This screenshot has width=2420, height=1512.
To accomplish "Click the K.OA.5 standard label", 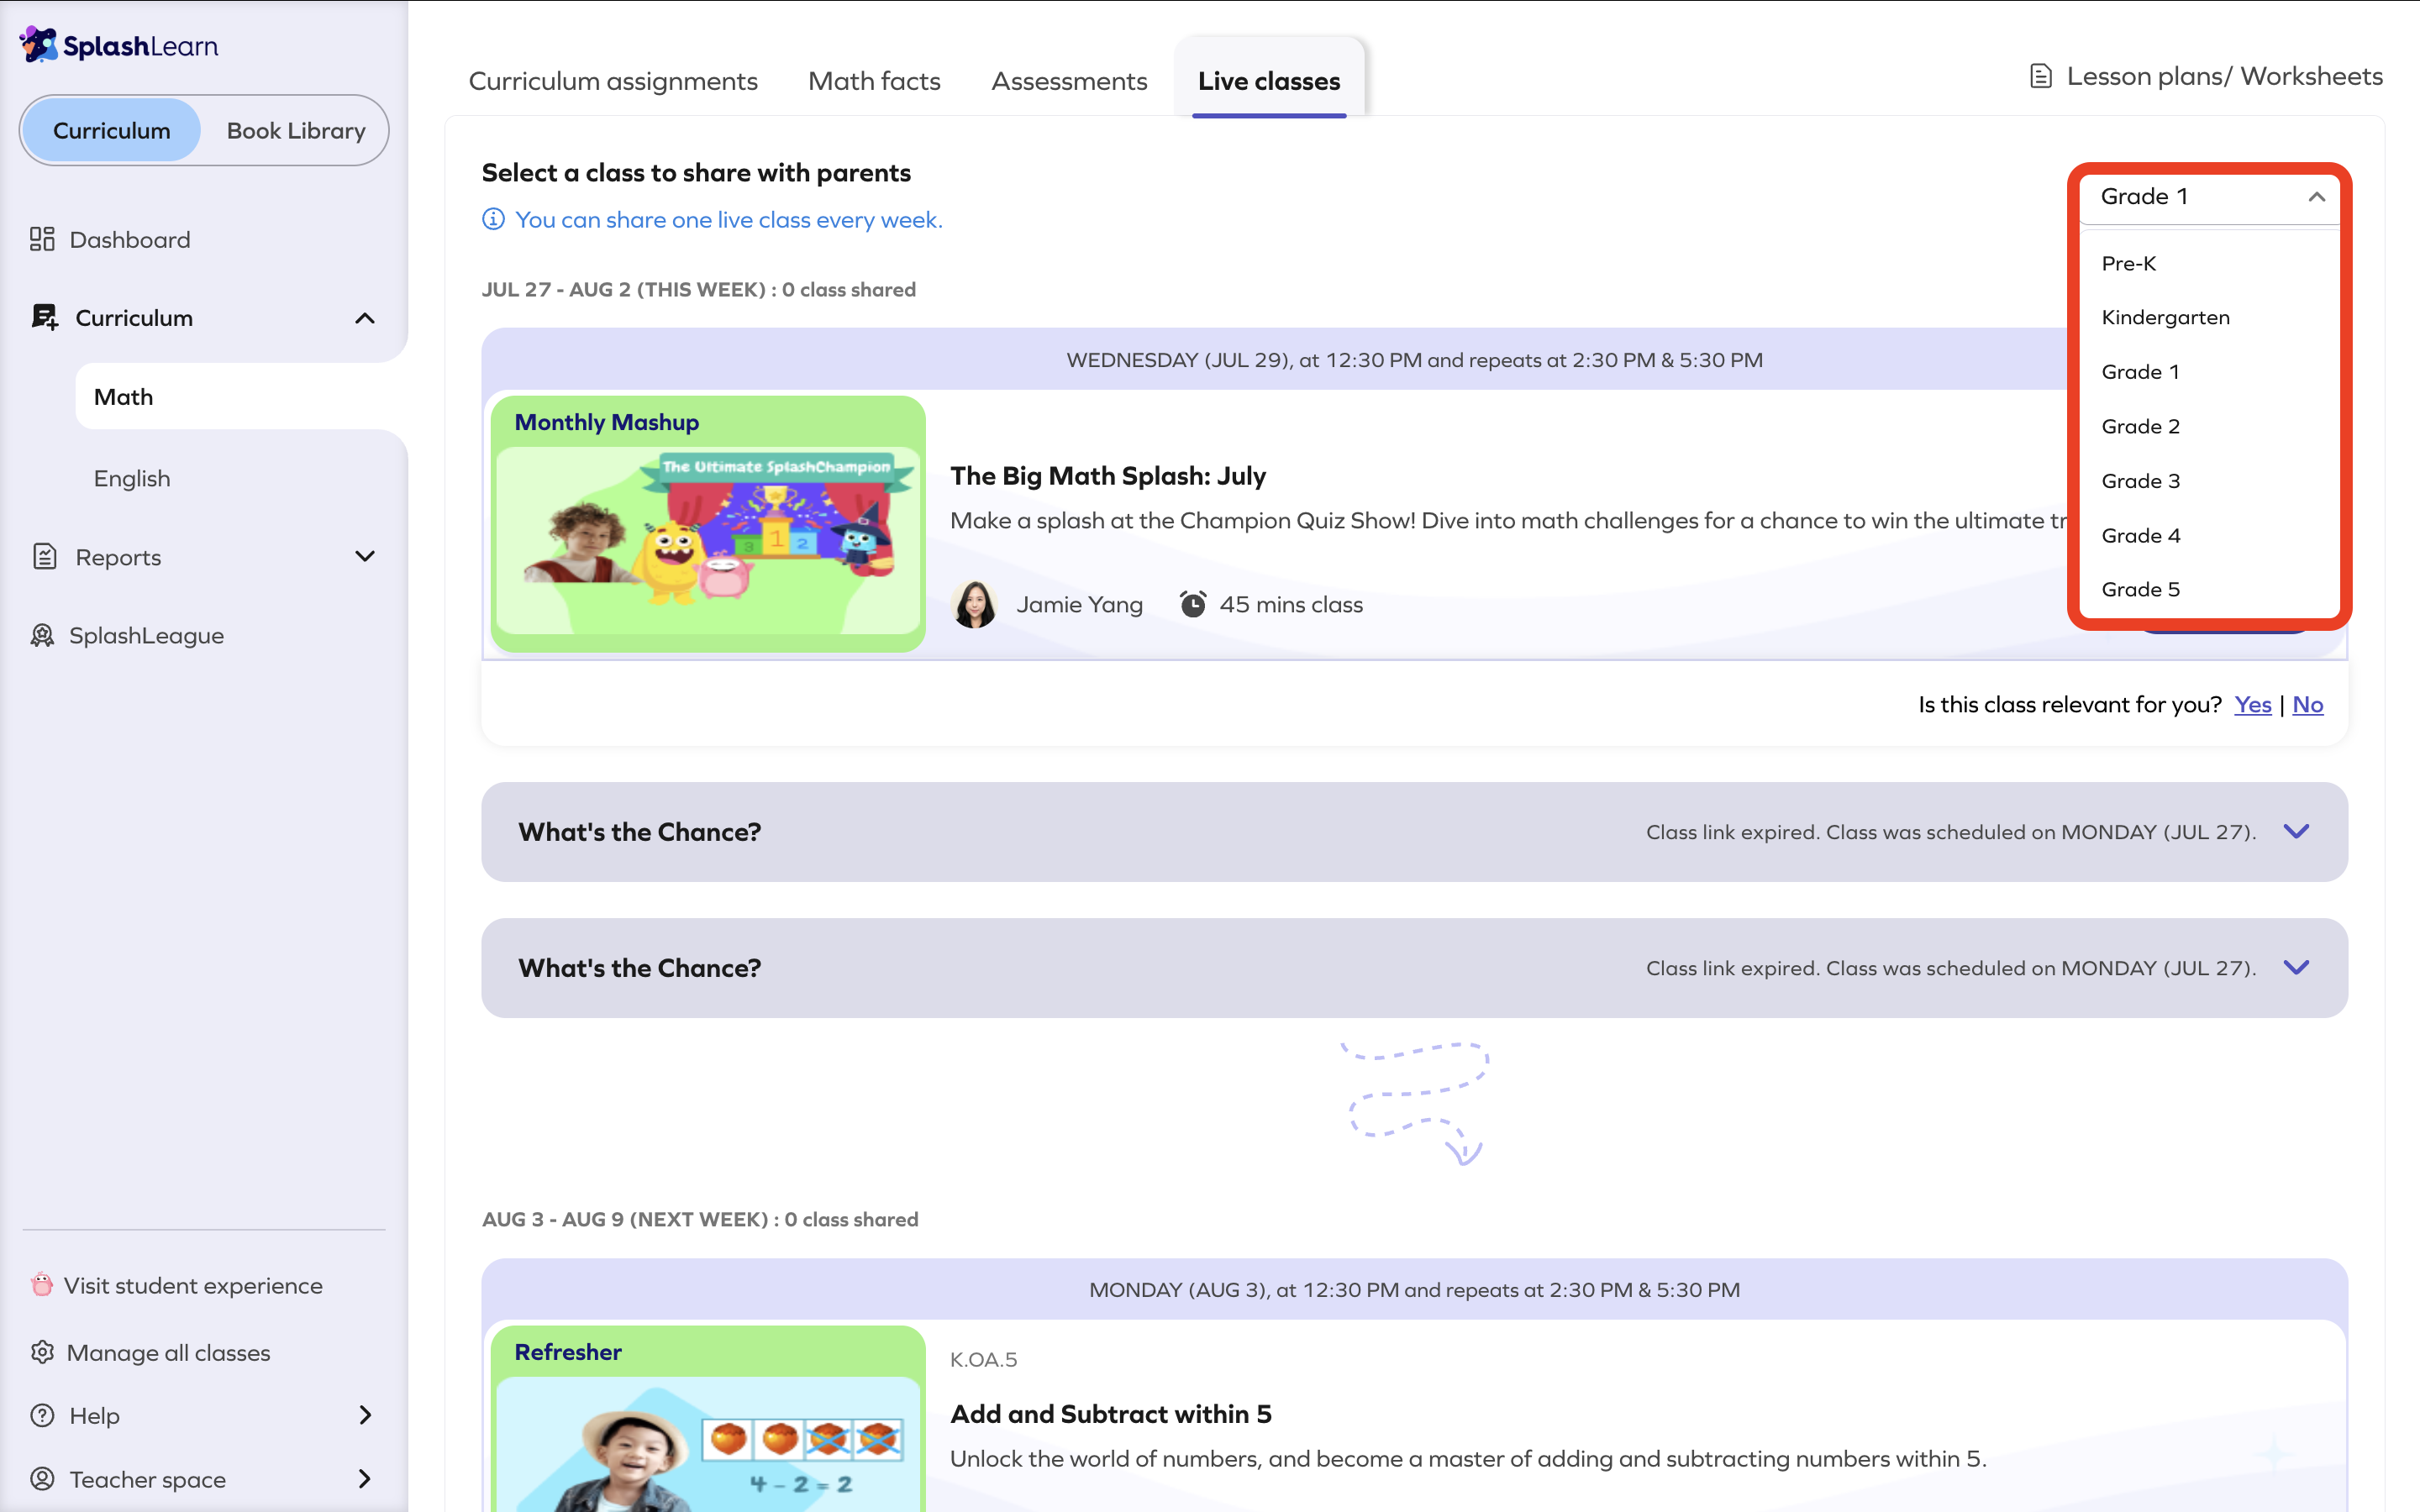I will pyautogui.click(x=983, y=1359).
